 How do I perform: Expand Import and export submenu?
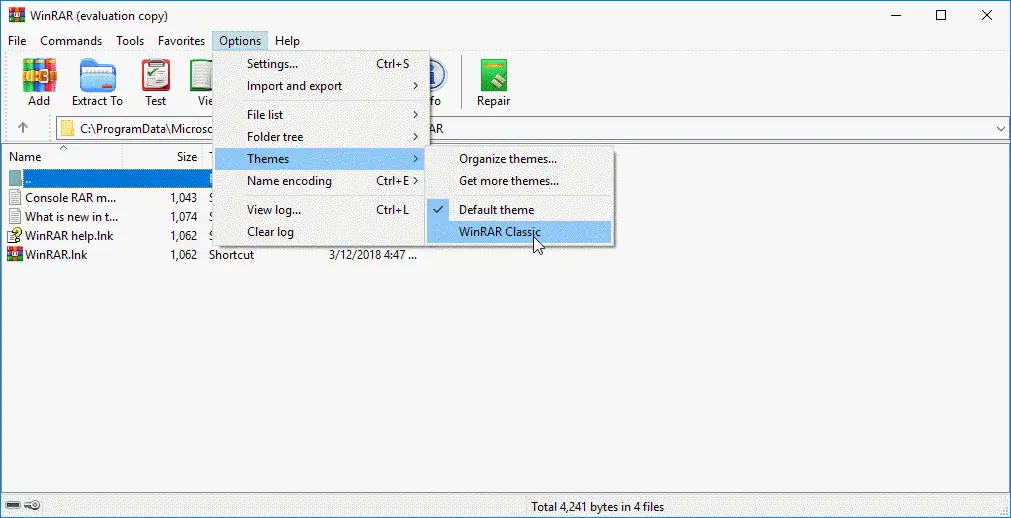(x=321, y=86)
